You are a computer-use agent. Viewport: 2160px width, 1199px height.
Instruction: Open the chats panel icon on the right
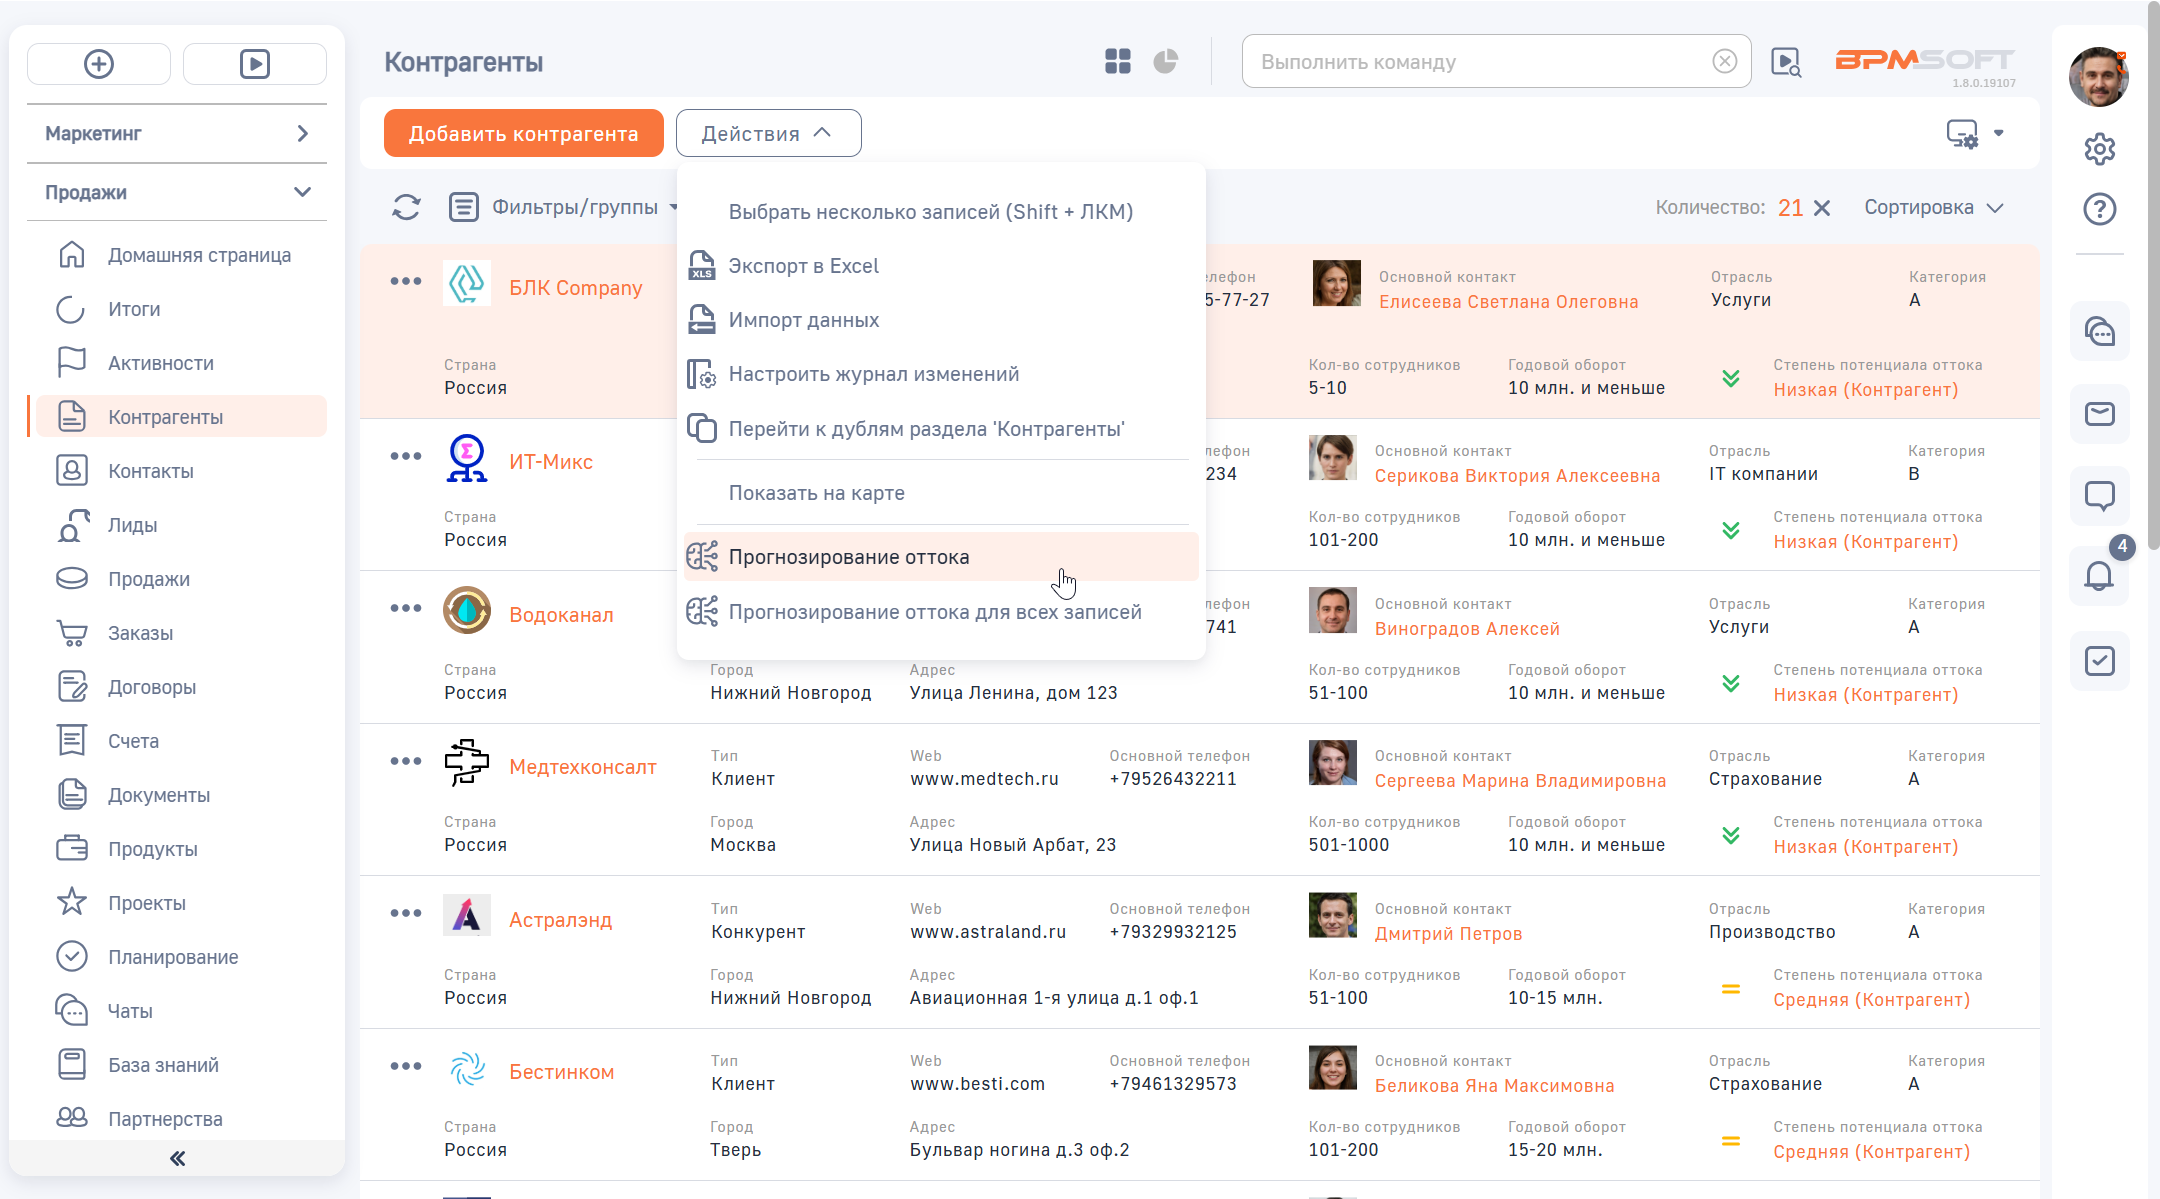tap(2100, 331)
